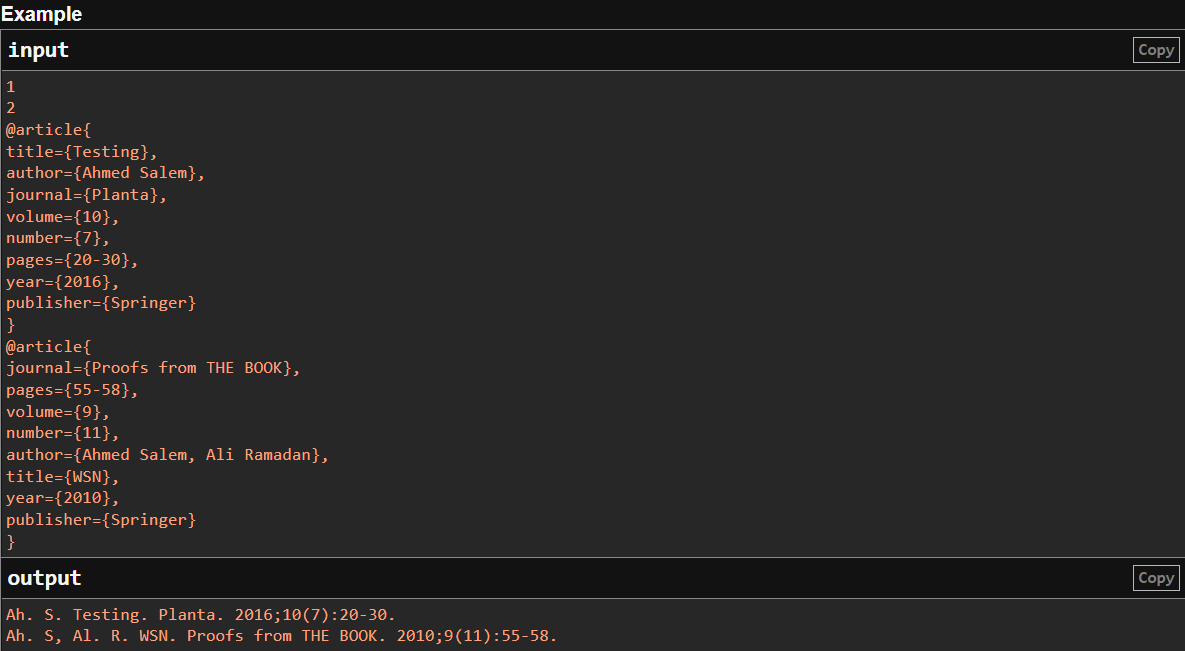Click the output section header
This screenshot has height=651, width=1185.
click(x=45, y=578)
